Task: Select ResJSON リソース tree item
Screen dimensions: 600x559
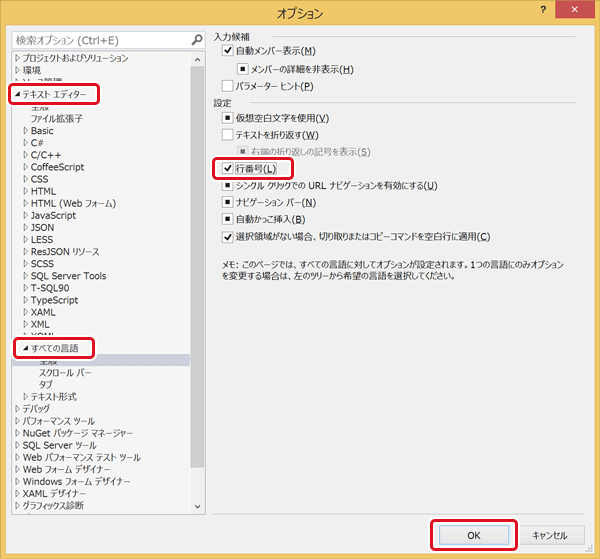Action: point(65,251)
